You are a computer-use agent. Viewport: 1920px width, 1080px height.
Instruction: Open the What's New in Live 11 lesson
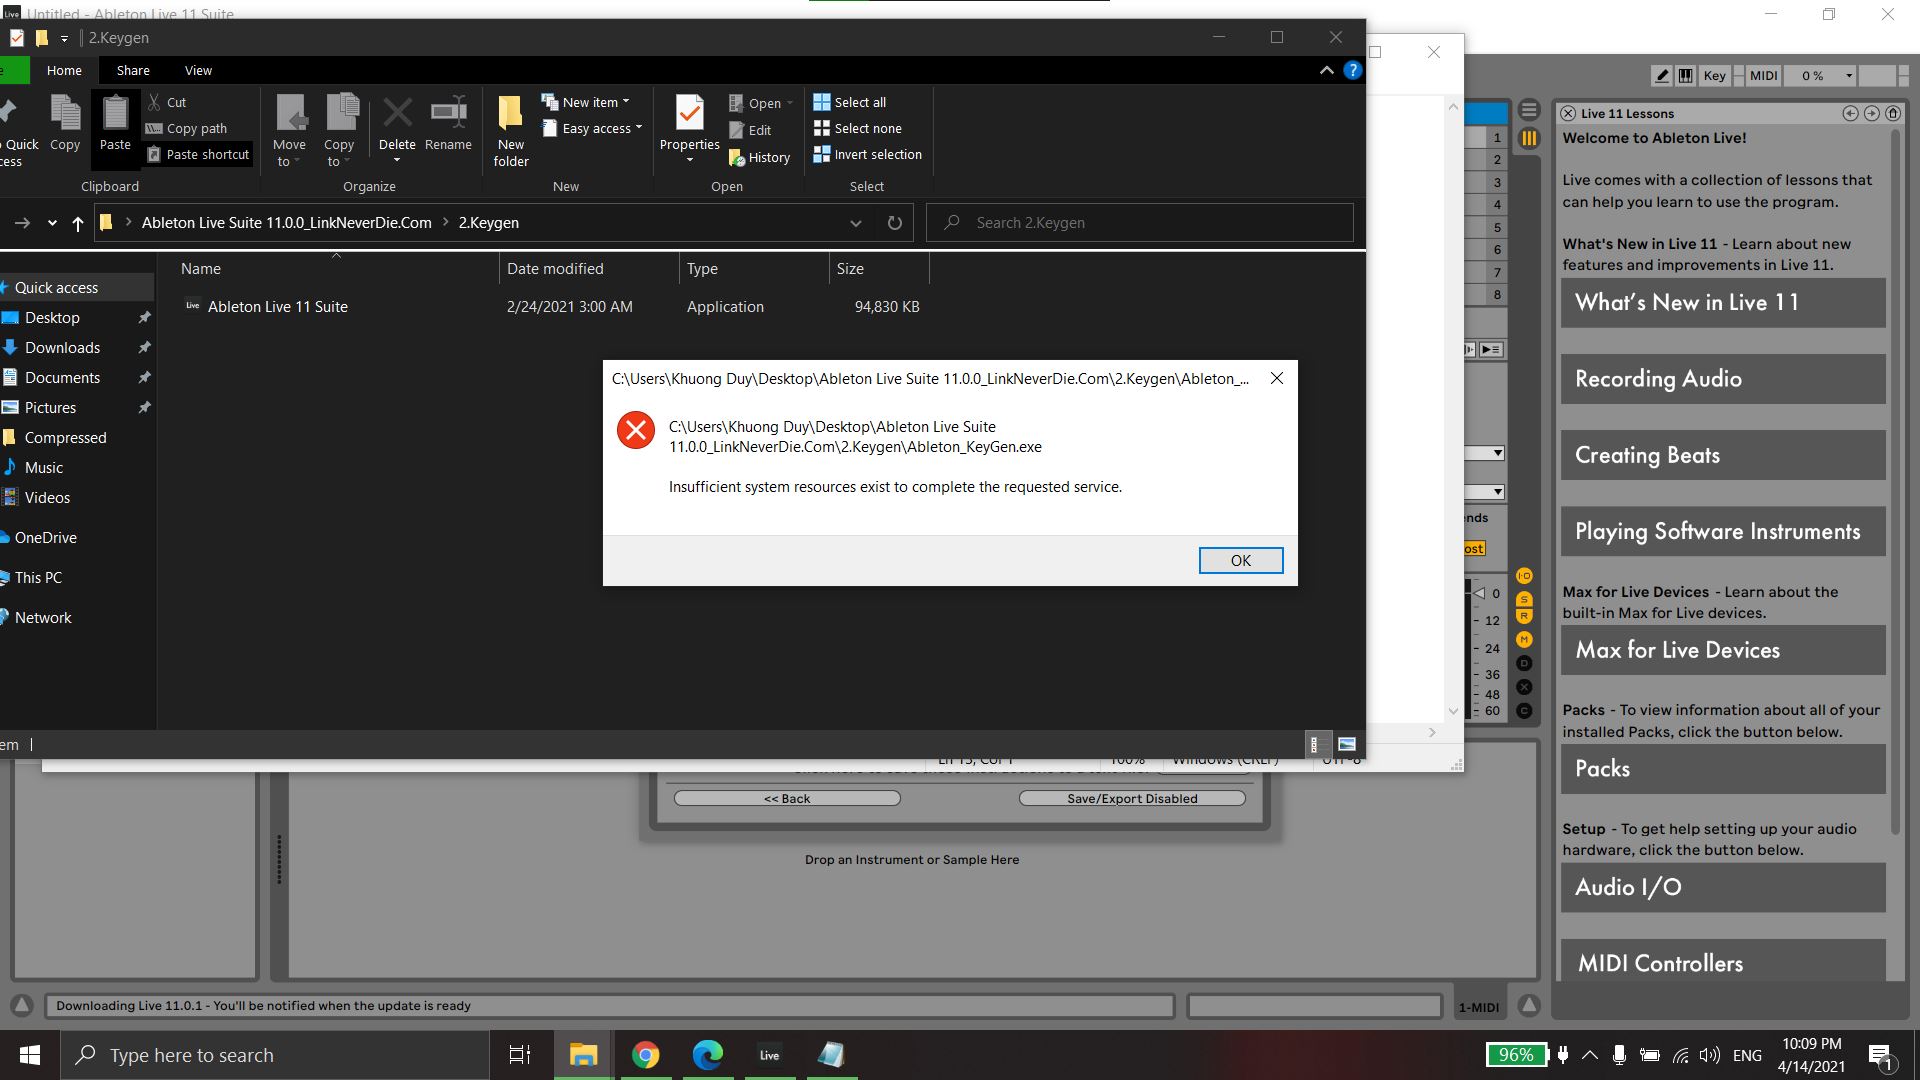click(x=1723, y=302)
